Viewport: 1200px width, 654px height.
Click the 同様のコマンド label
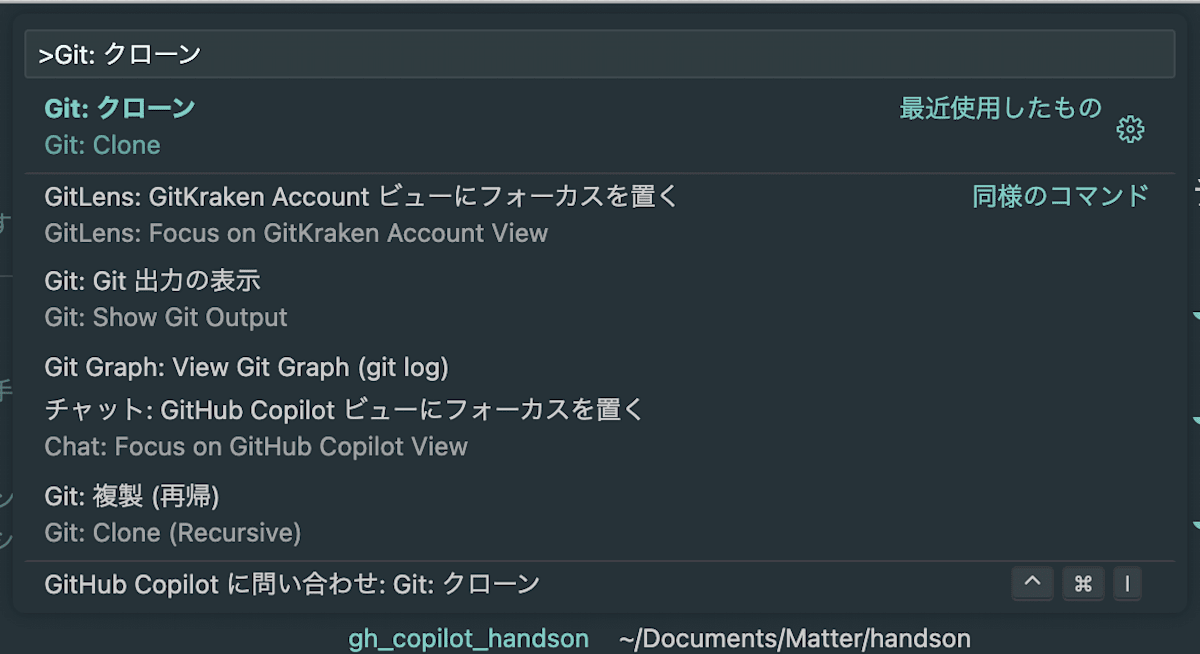click(1061, 196)
